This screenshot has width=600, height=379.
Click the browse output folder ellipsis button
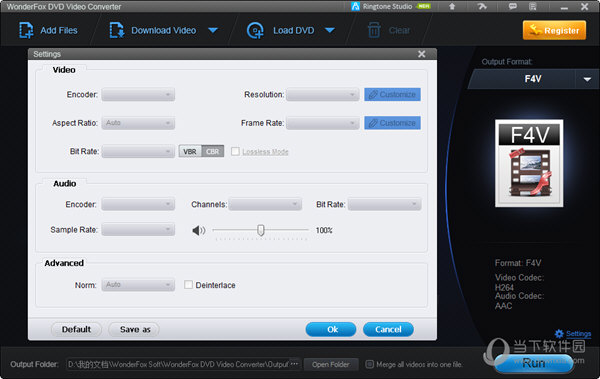(294, 364)
